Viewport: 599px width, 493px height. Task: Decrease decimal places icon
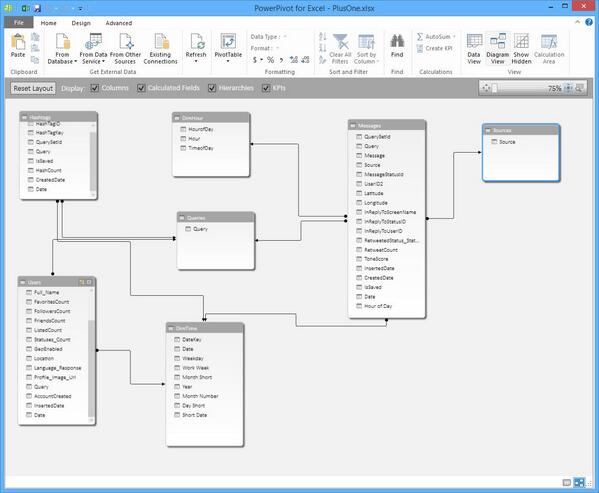305,60
